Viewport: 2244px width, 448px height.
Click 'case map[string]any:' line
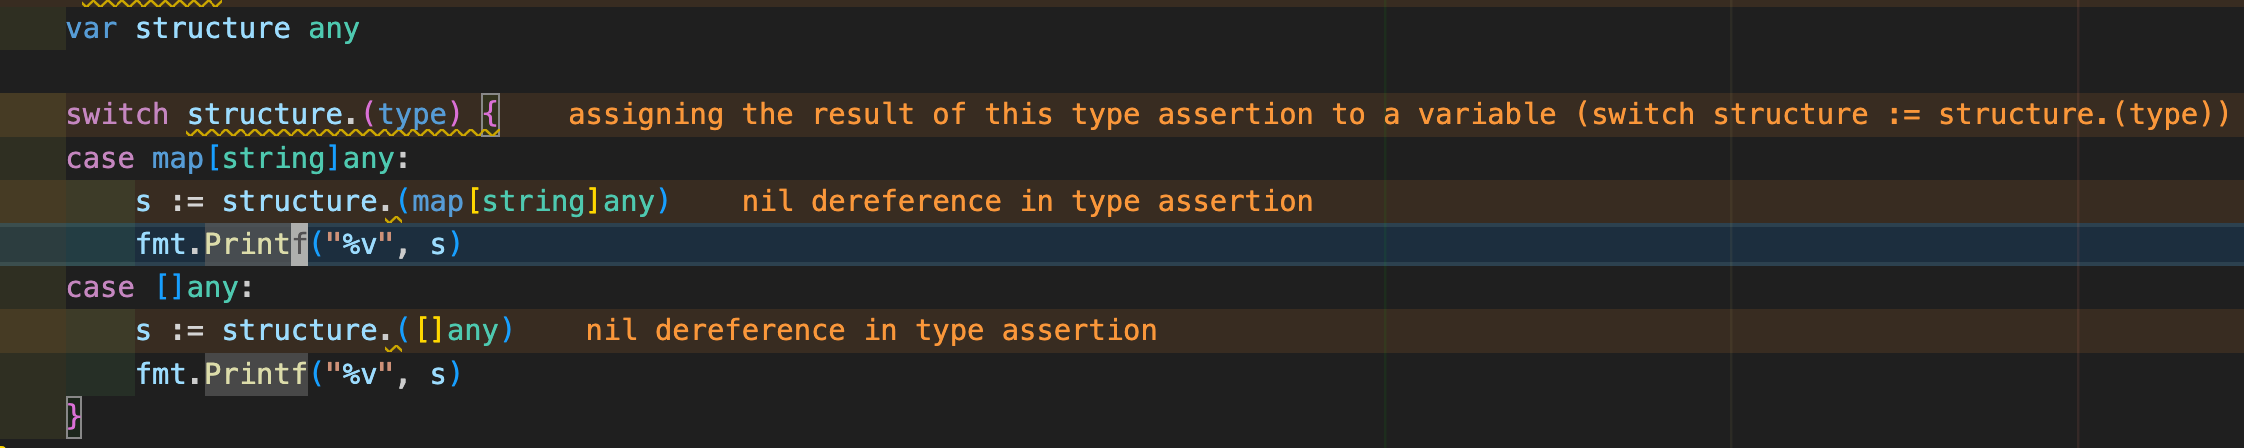238,158
